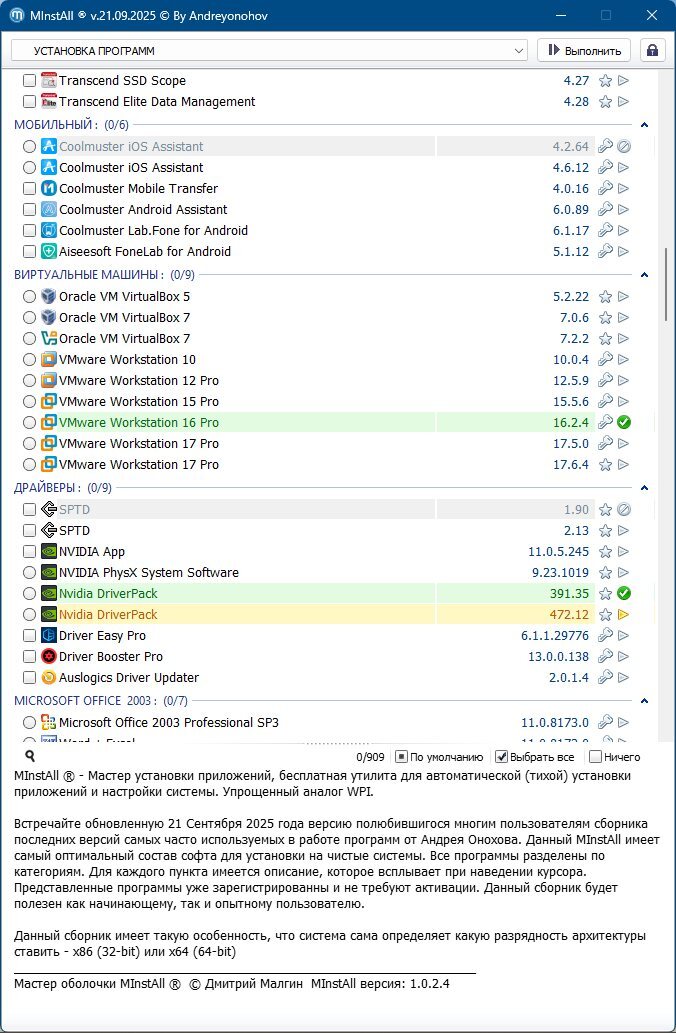The image size is (676, 1033).
Task: Click star icon for NVIDIA App
Action: [x=605, y=552]
